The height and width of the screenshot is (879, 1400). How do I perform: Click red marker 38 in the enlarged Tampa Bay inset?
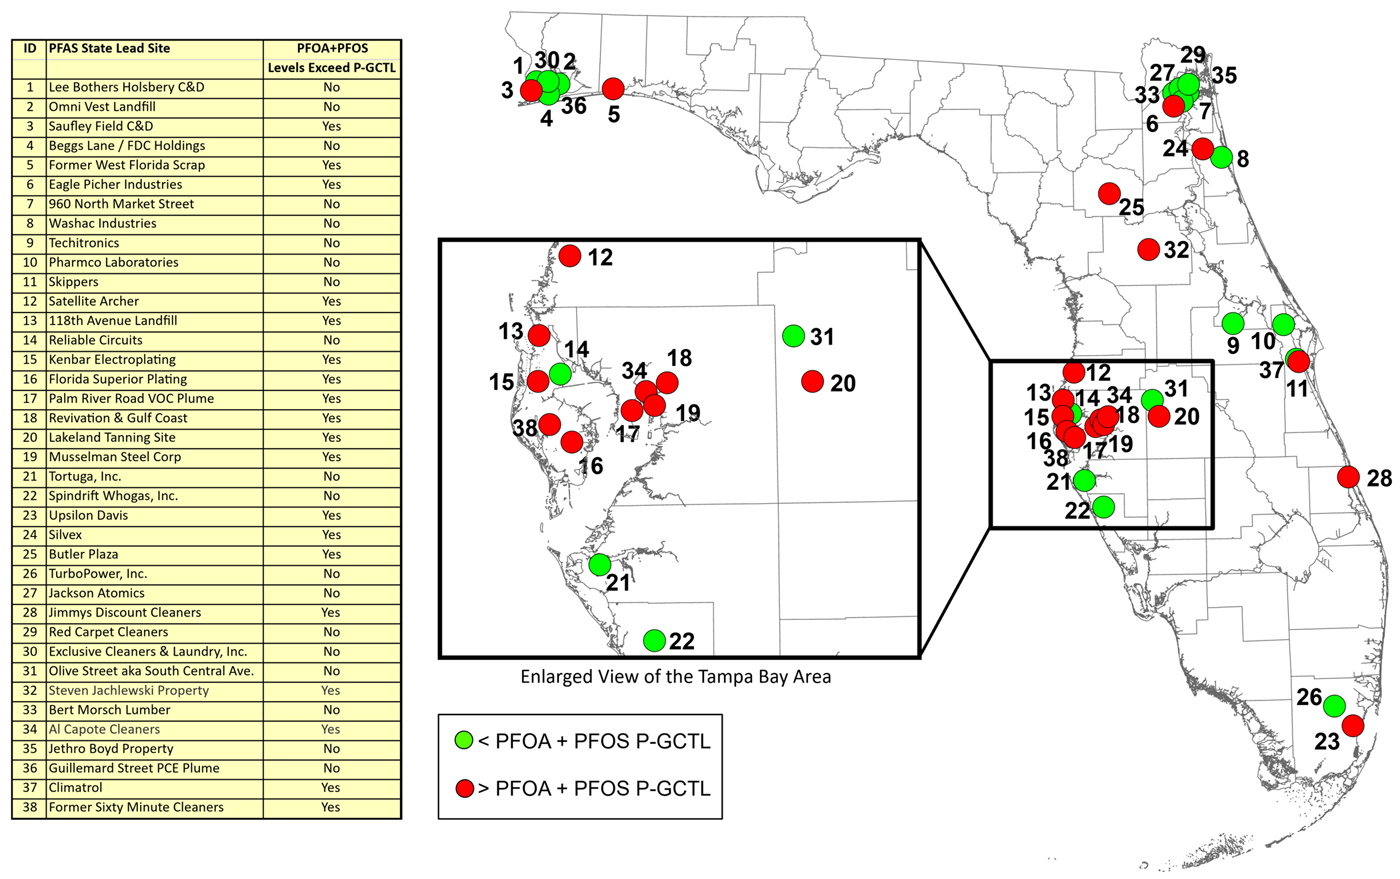pos(549,425)
